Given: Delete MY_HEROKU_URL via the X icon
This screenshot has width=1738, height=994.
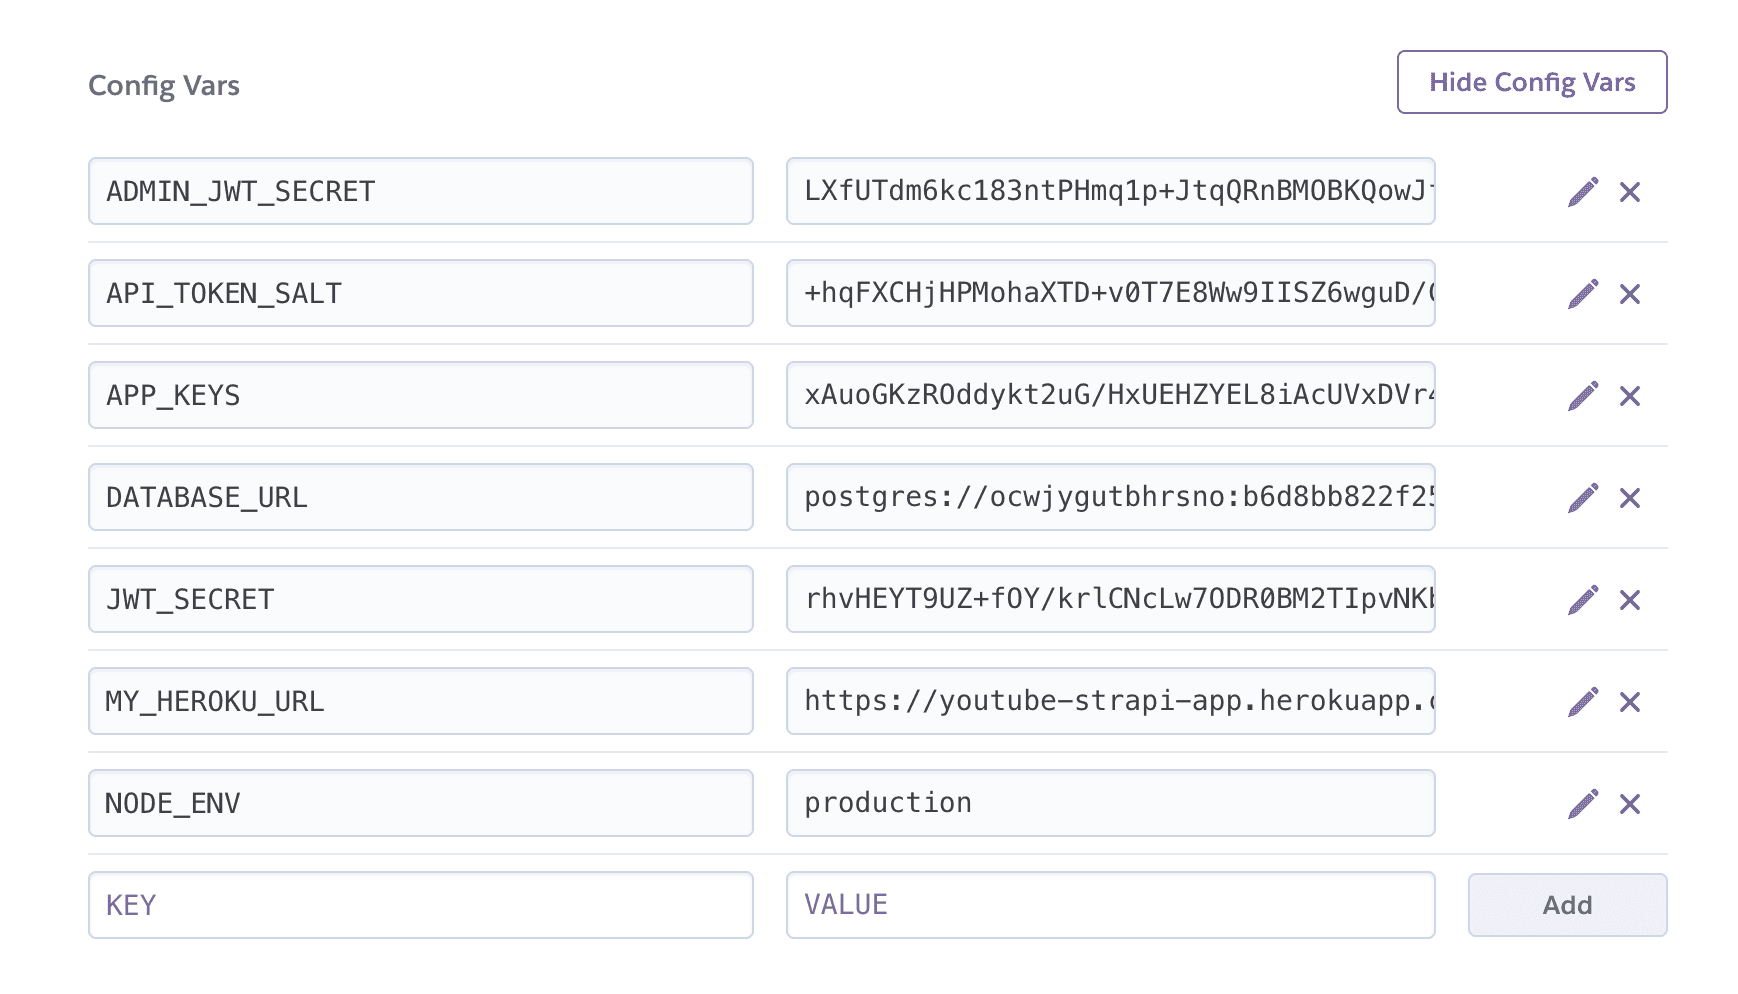Looking at the screenshot, I should tap(1630, 701).
